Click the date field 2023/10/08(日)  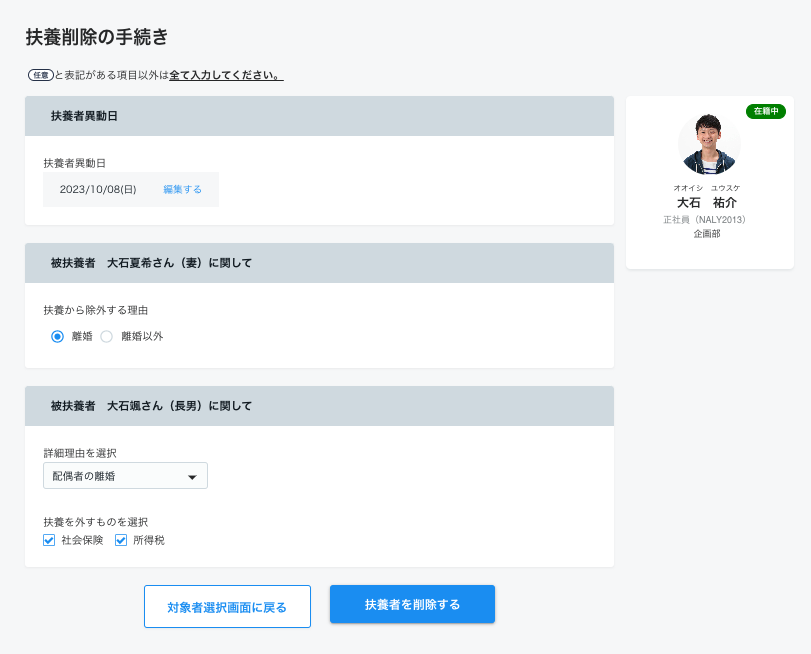point(98,189)
